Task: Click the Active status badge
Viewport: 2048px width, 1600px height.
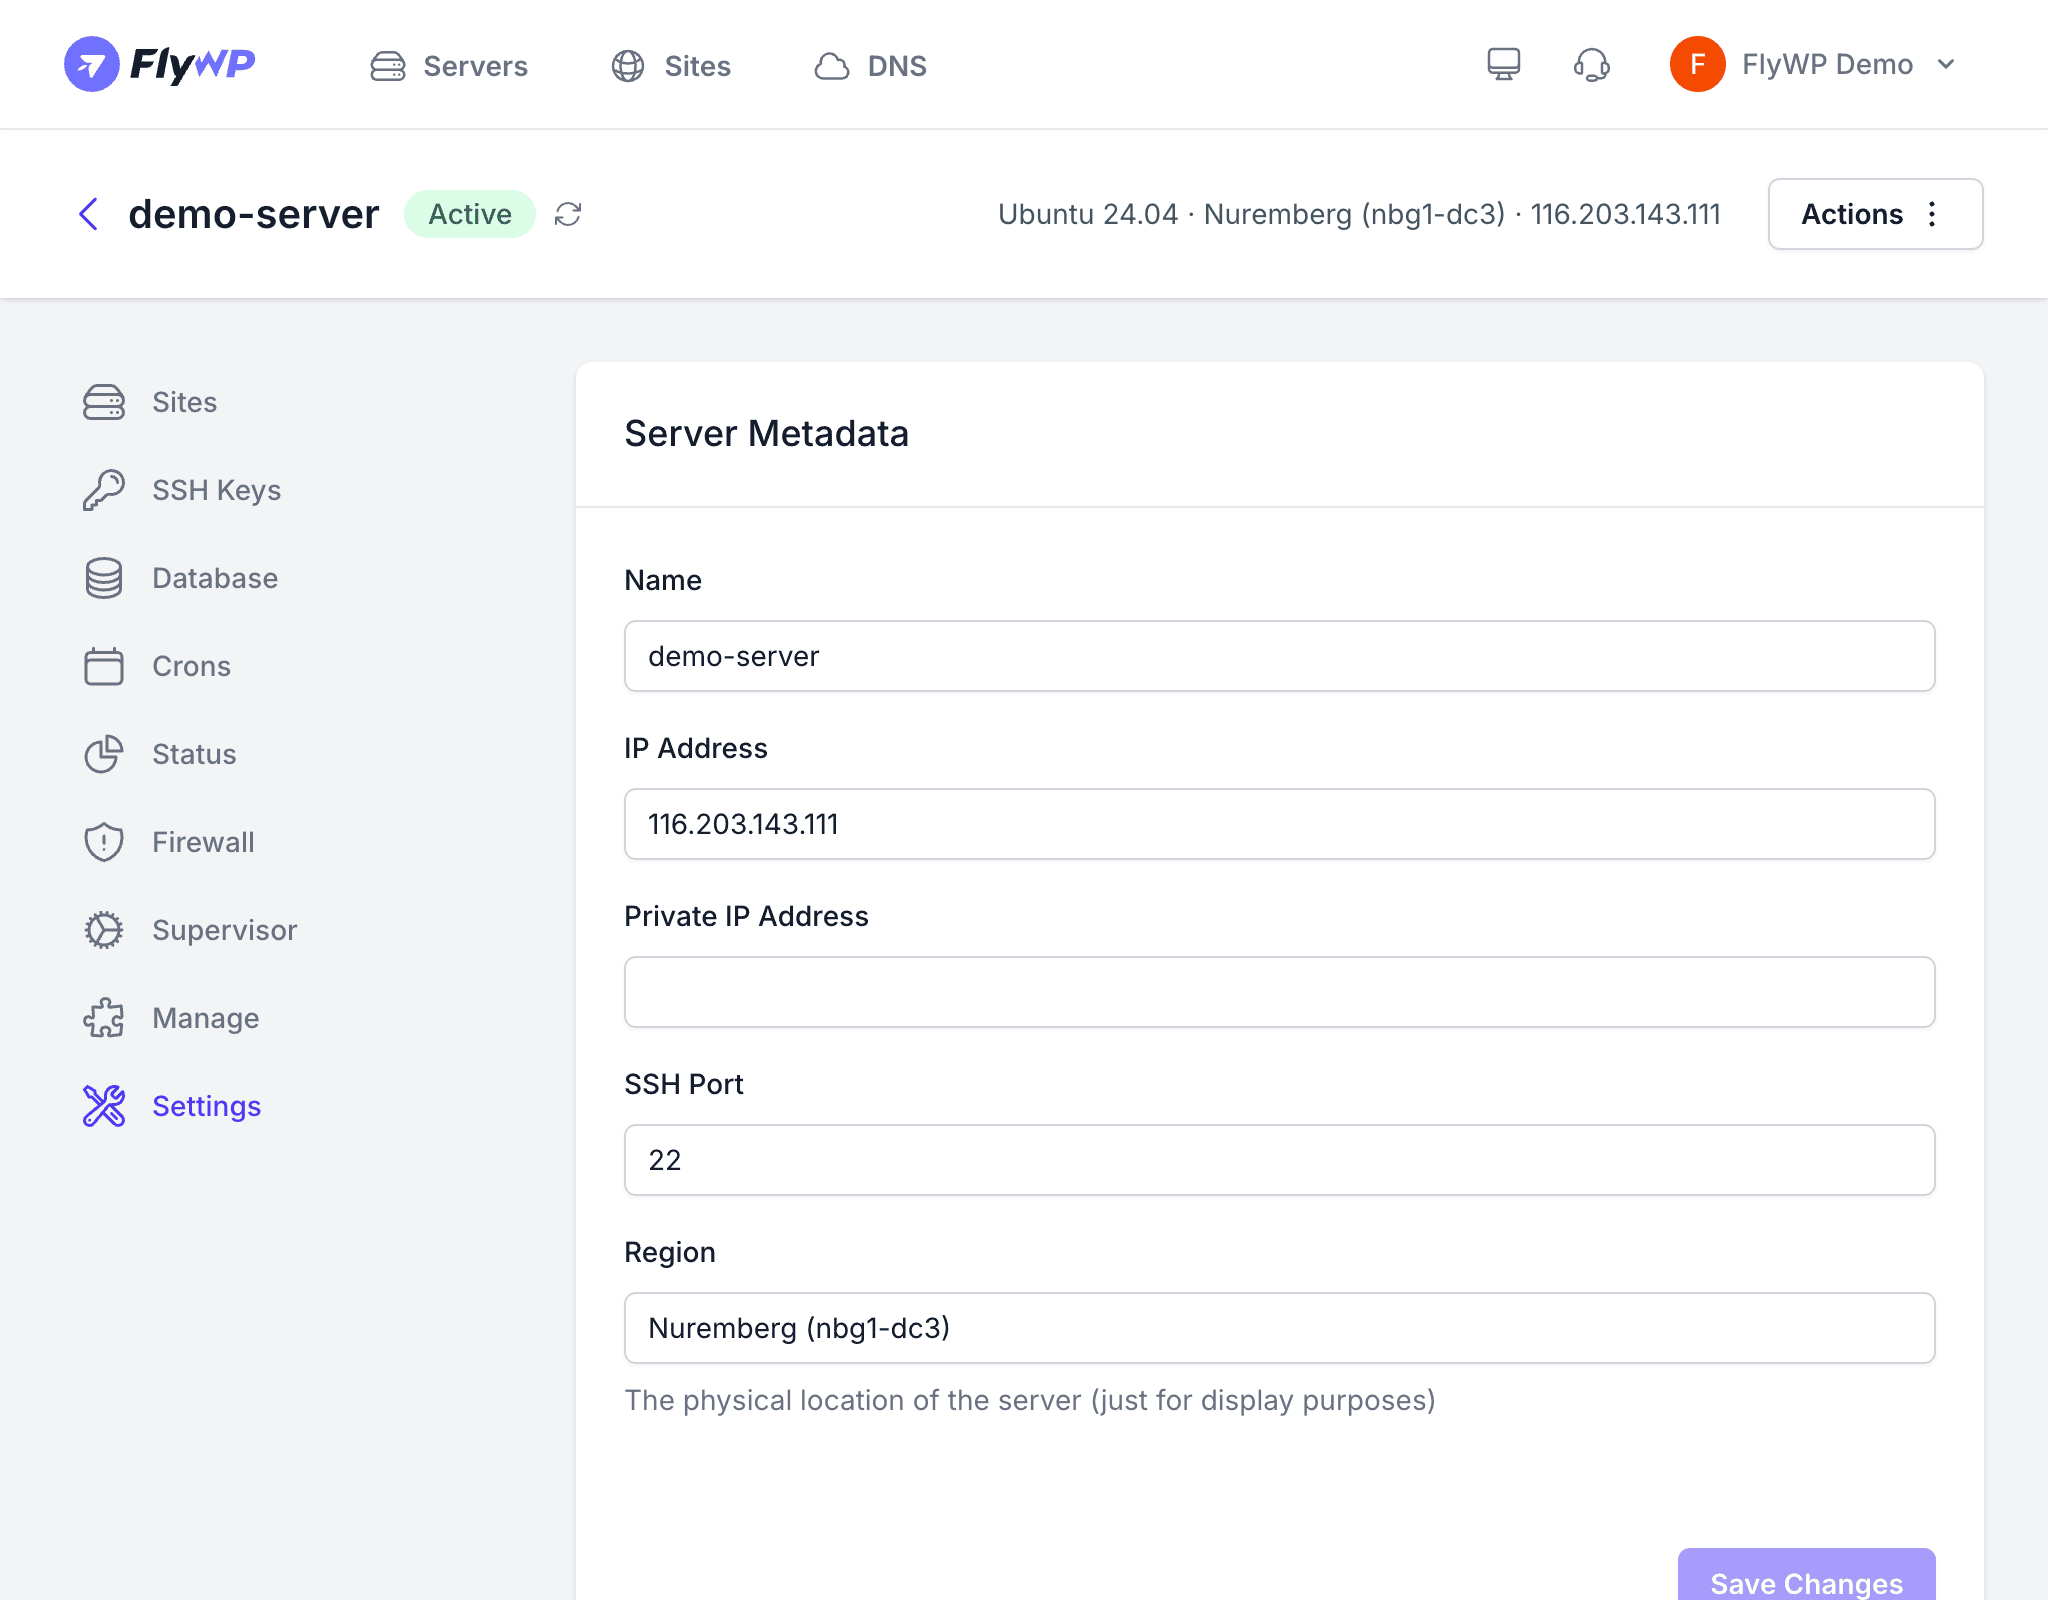Action: pos(470,214)
